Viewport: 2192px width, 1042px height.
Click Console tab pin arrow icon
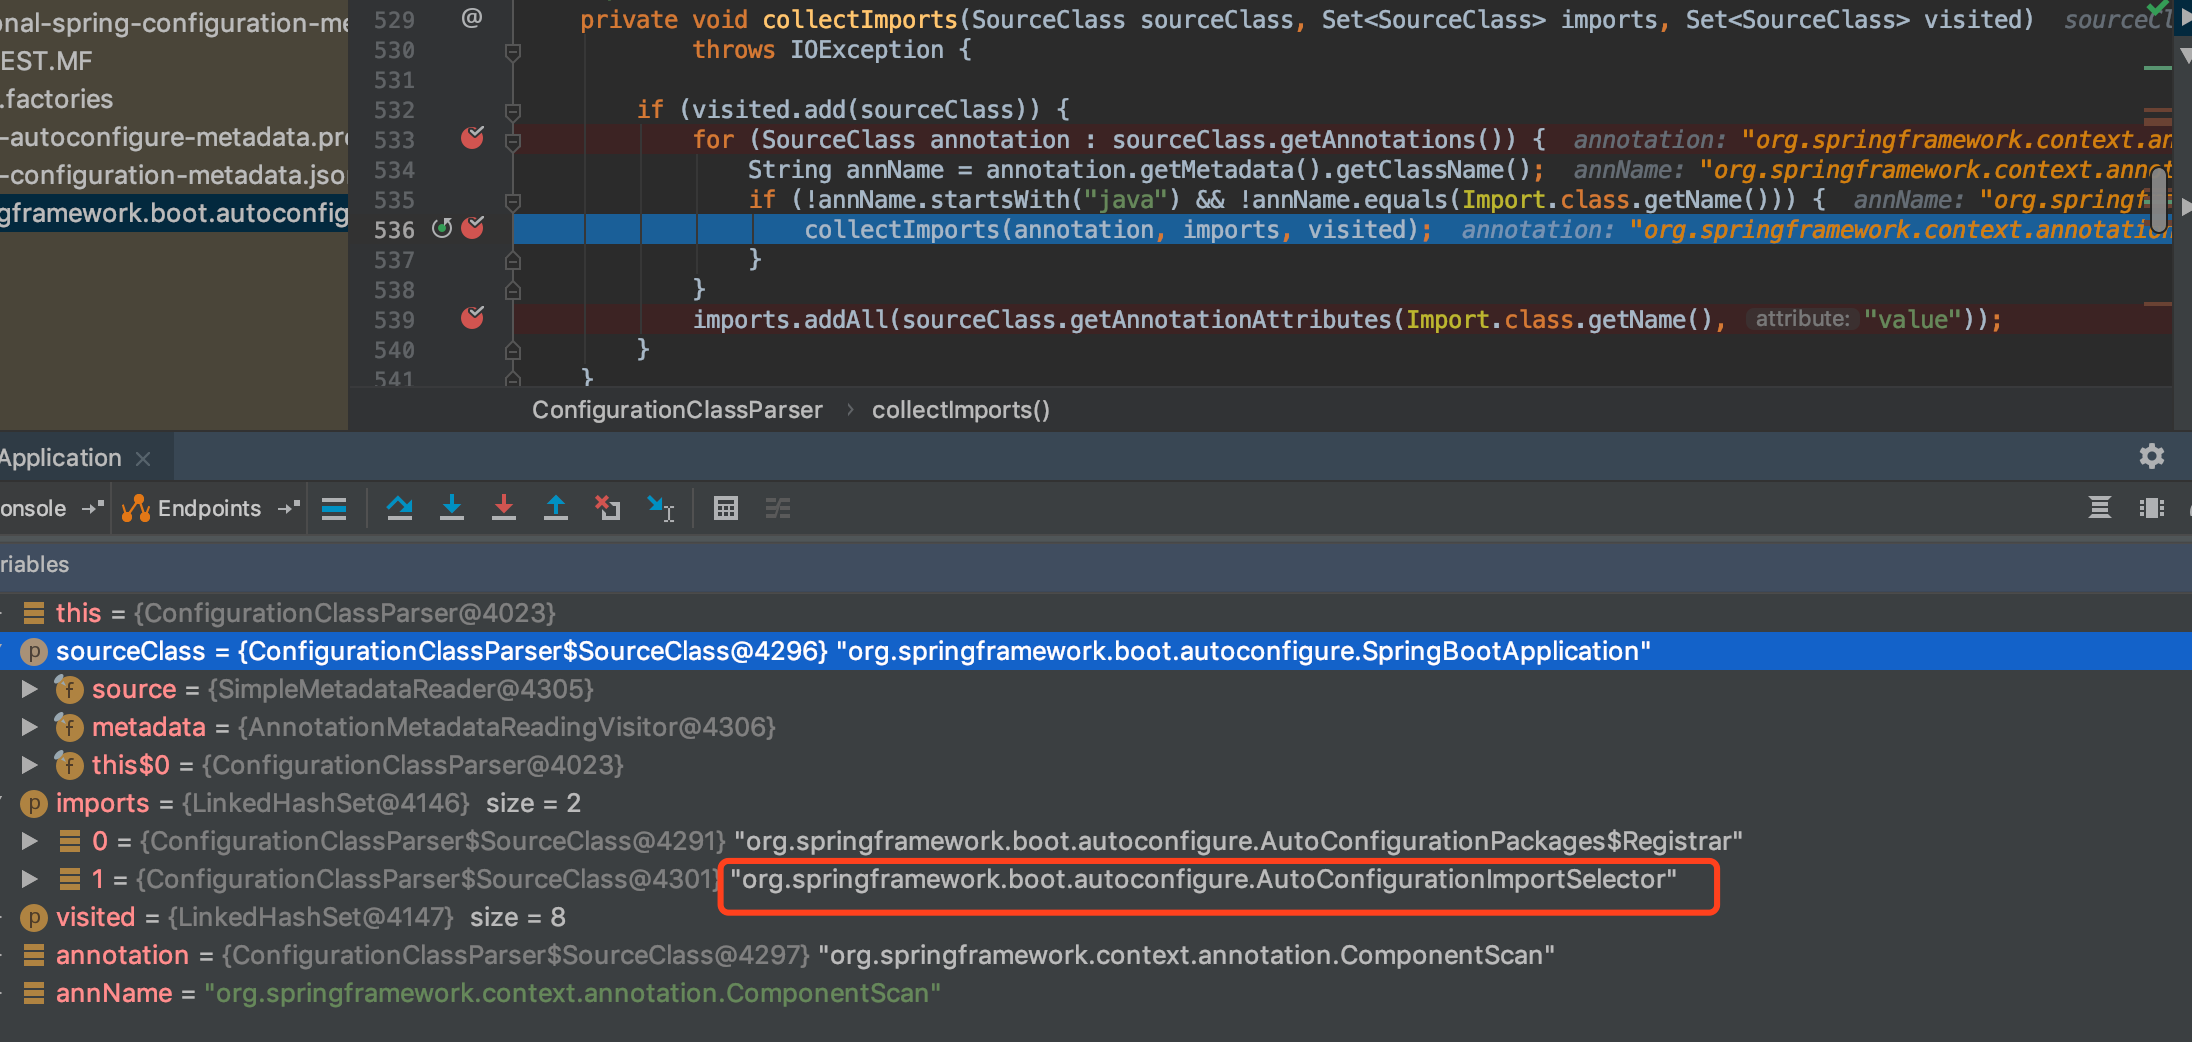click(93, 509)
